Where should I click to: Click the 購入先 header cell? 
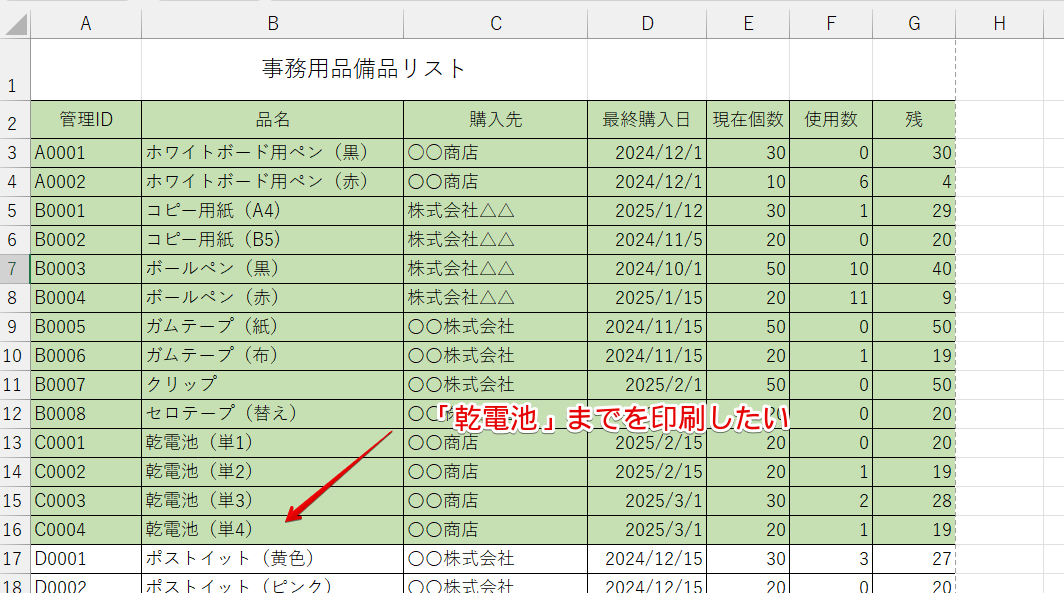coord(494,119)
